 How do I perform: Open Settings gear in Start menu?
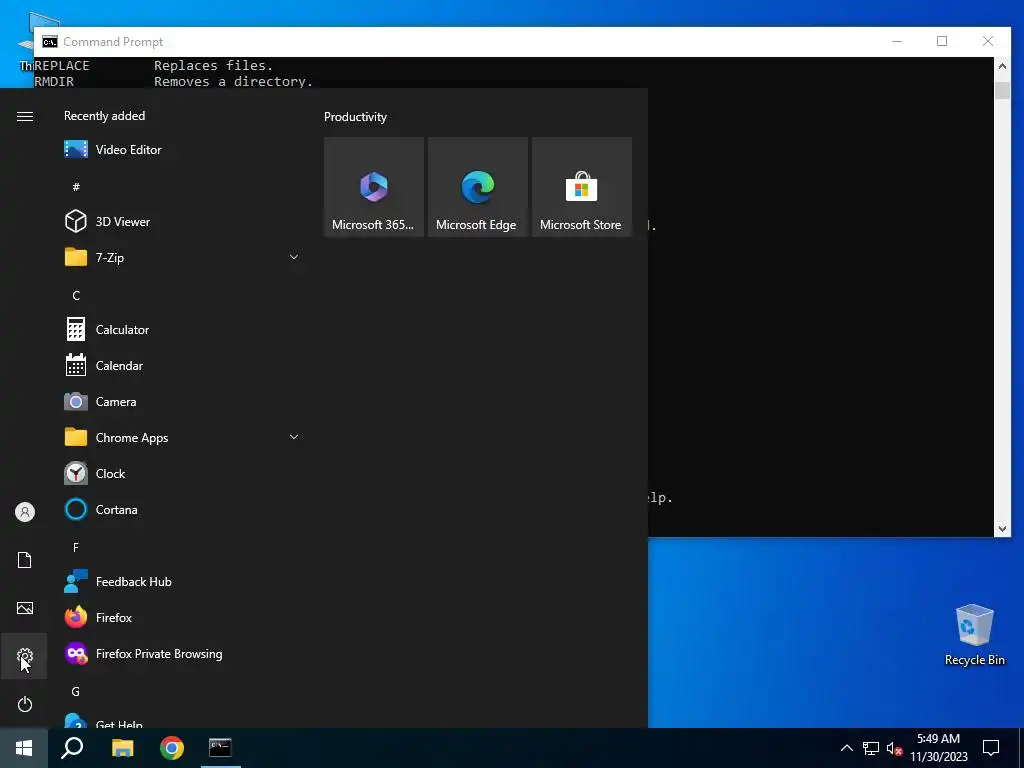25,656
